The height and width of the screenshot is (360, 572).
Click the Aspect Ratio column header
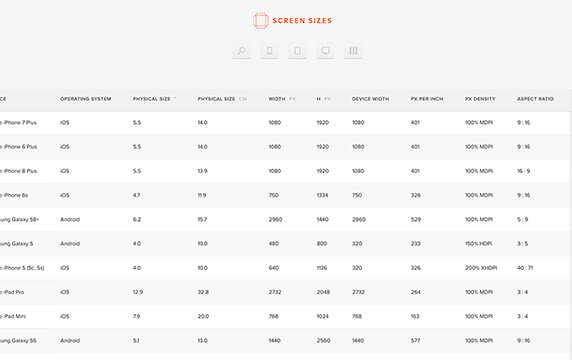click(535, 99)
